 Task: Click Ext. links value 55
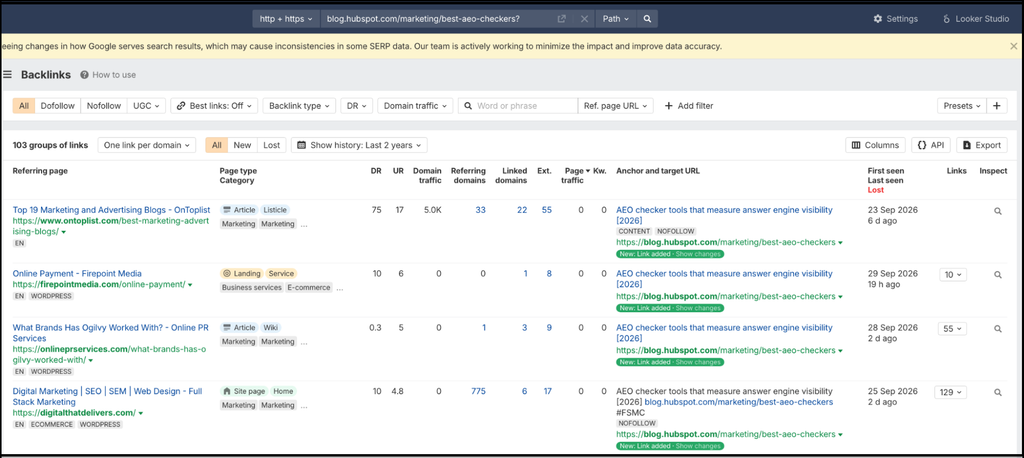[547, 210]
